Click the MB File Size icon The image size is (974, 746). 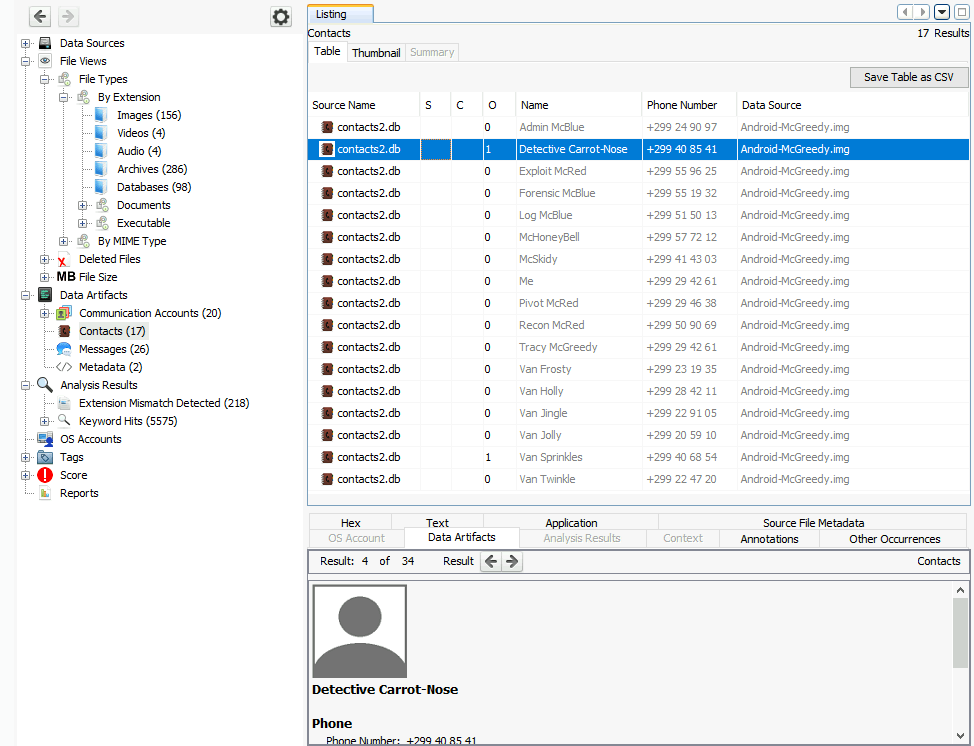[x=66, y=277]
